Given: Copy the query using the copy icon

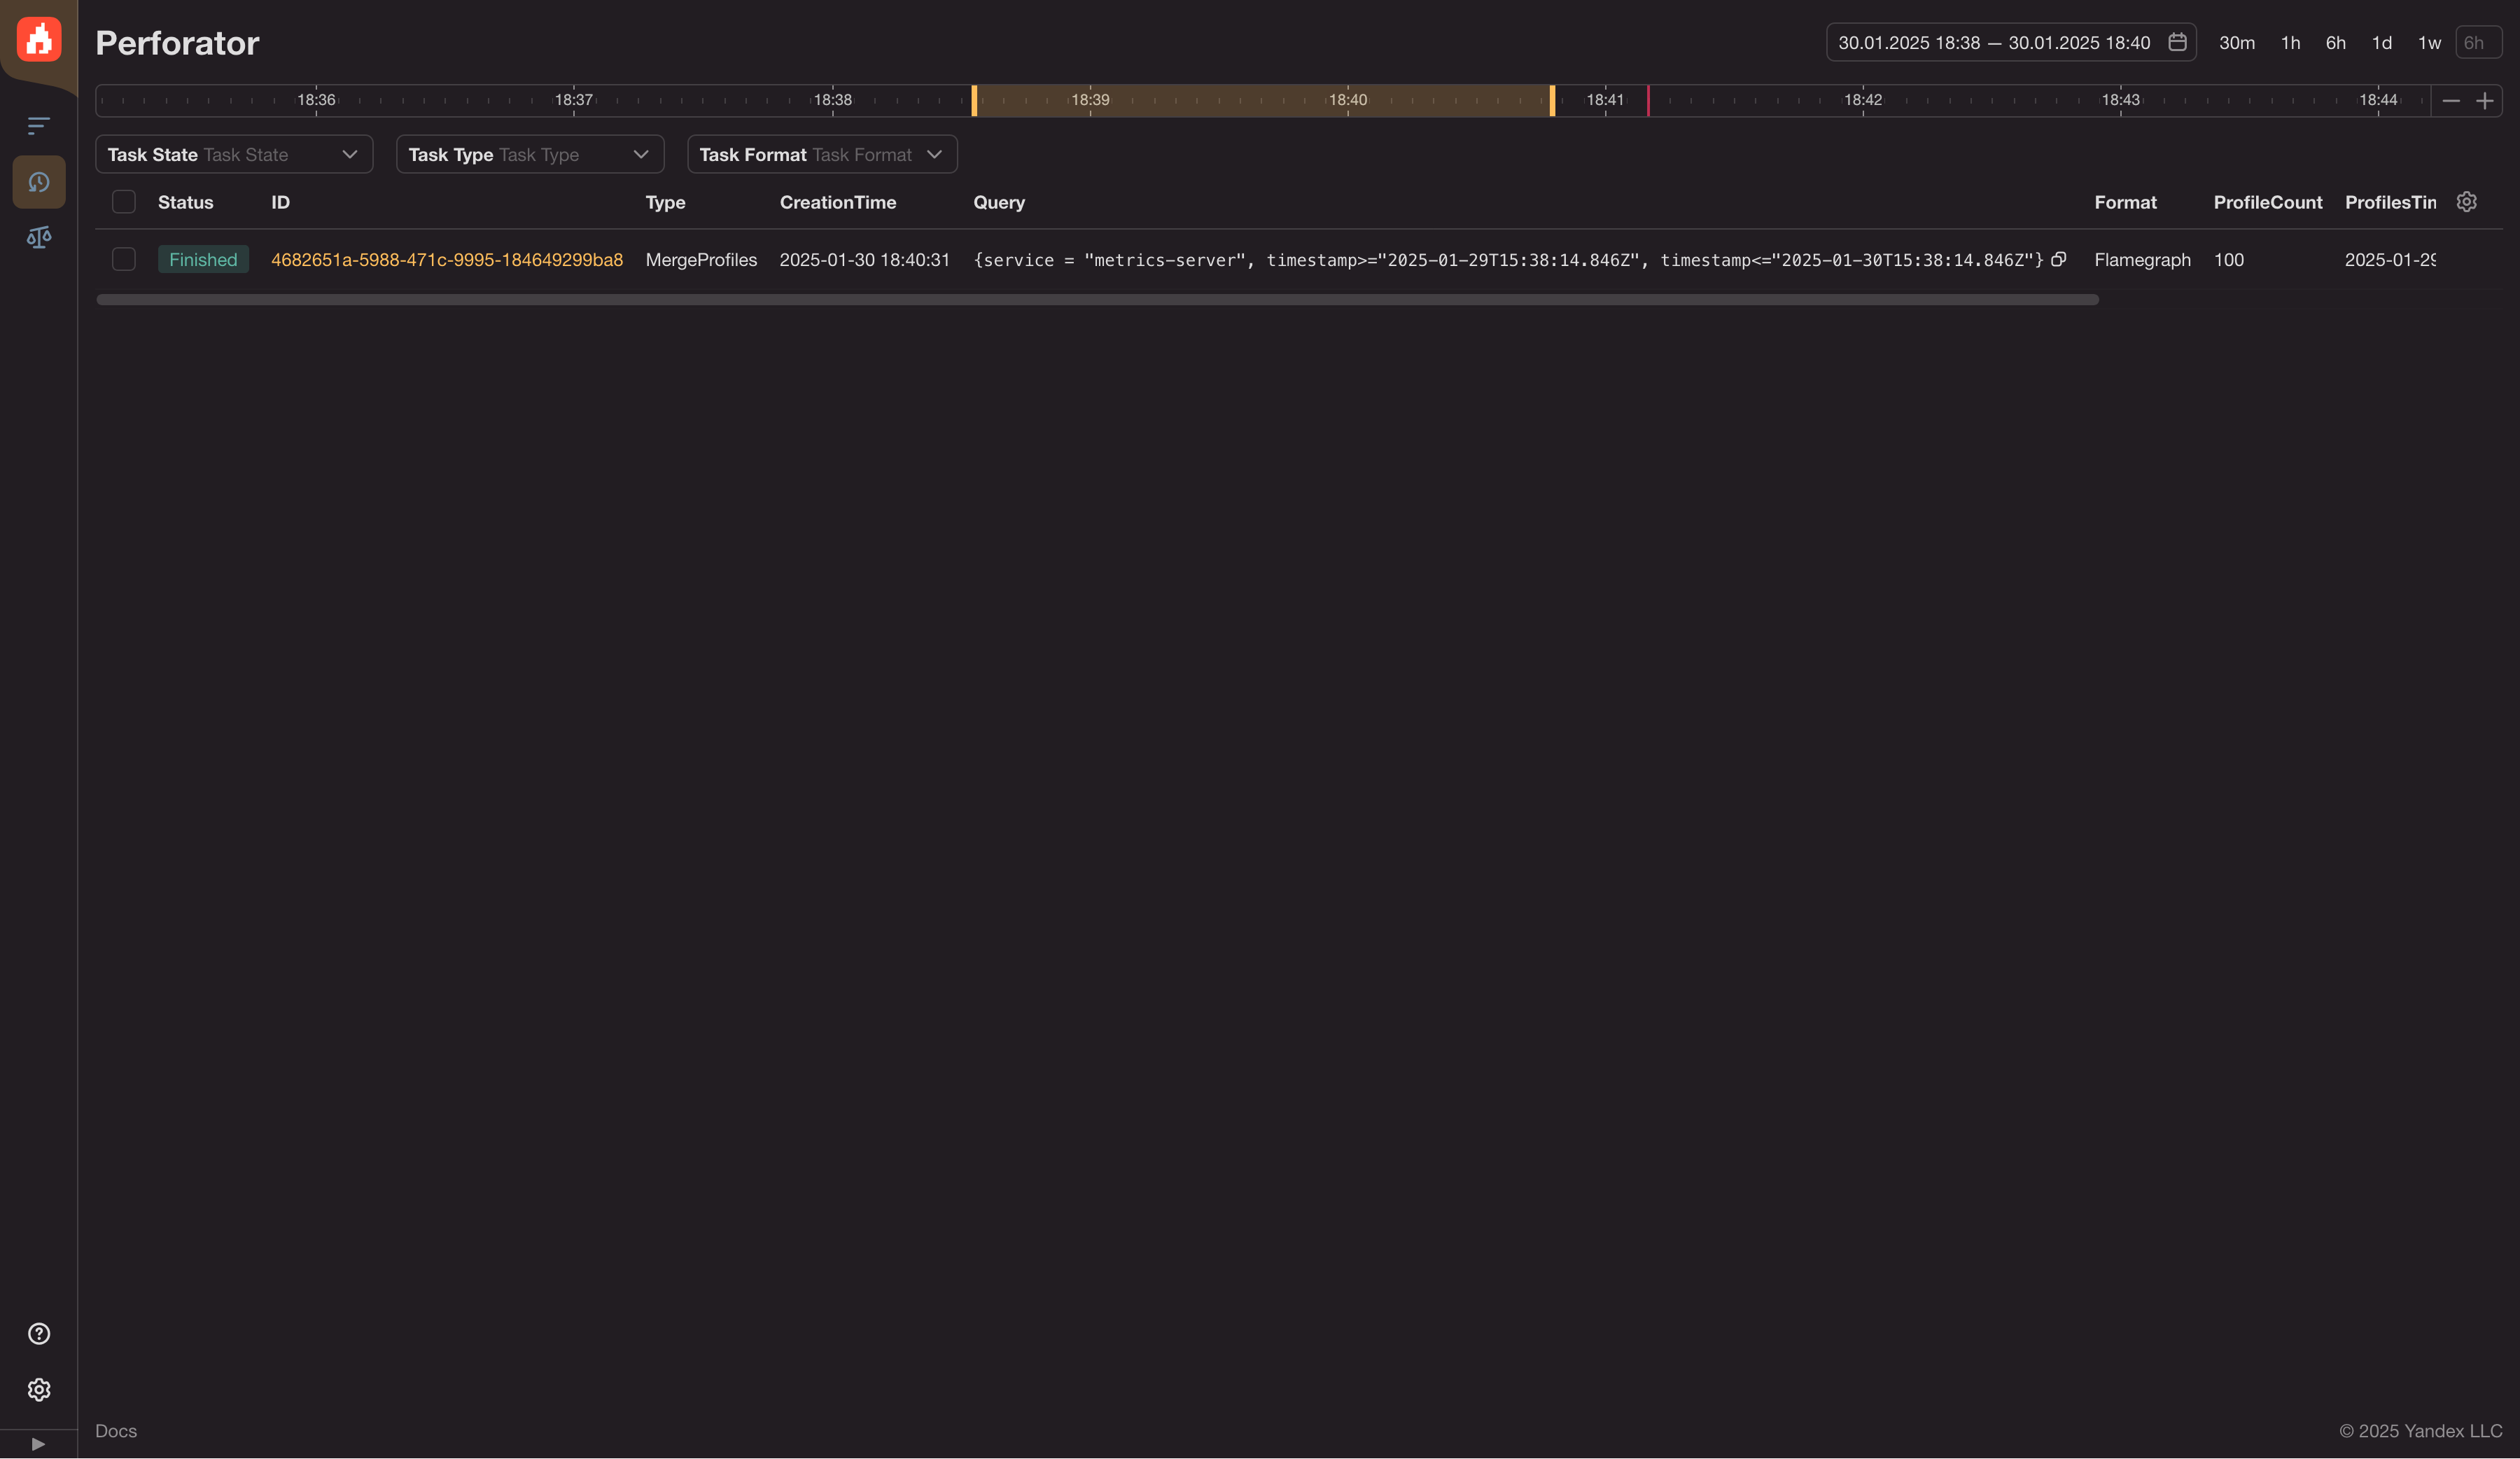Looking at the screenshot, I should 2060,259.
